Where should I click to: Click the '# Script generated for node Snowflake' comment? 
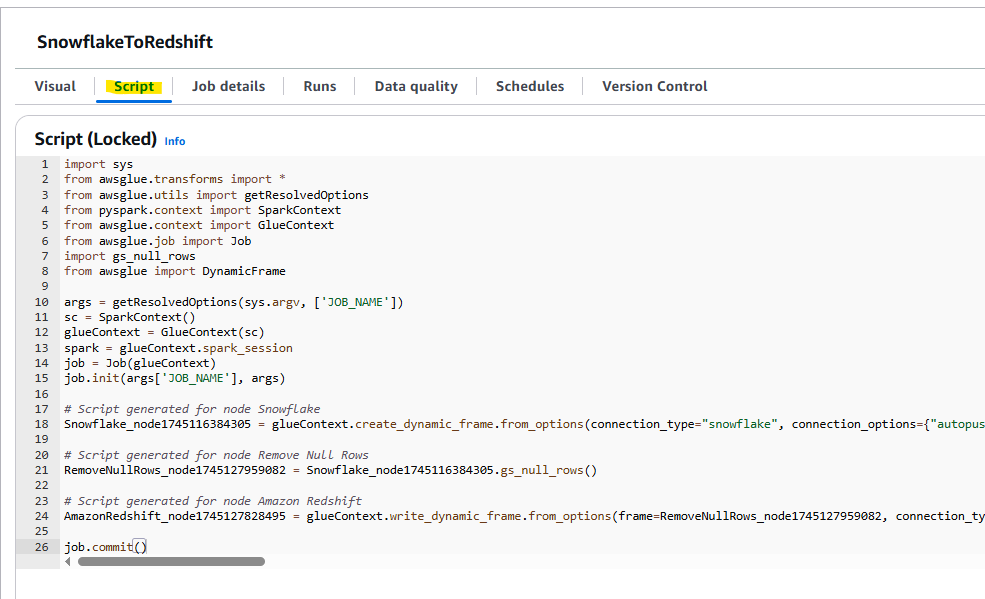(192, 409)
